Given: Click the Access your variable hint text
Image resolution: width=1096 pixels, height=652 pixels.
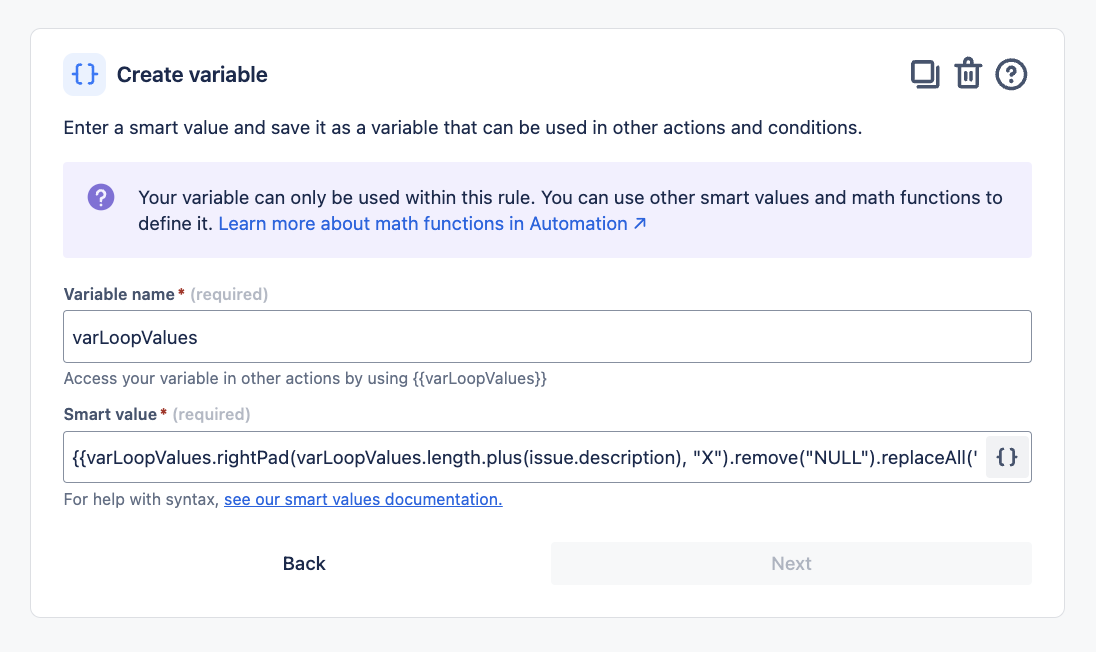Looking at the screenshot, I should 305,379.
